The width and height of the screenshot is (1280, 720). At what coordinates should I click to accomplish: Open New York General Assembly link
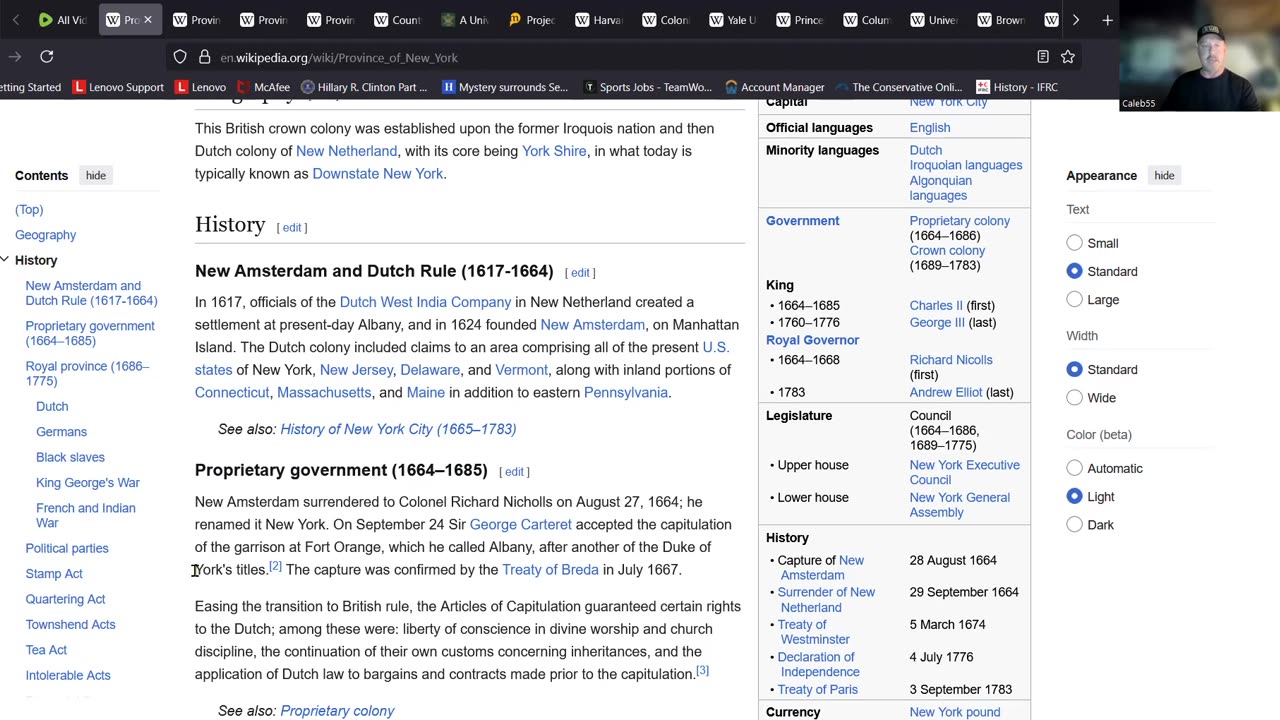click(x=960, y=505)
